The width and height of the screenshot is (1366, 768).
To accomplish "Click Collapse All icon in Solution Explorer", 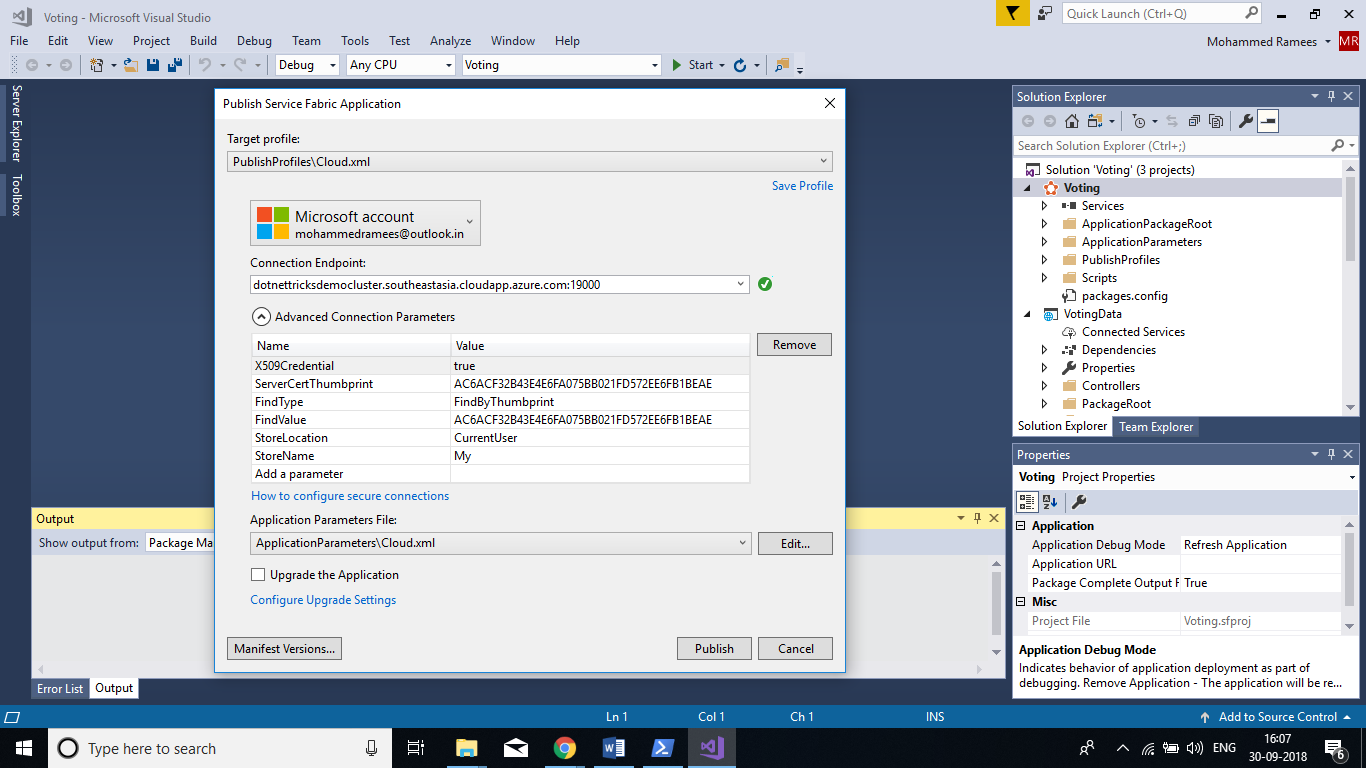I will (x=1194, y=121).
